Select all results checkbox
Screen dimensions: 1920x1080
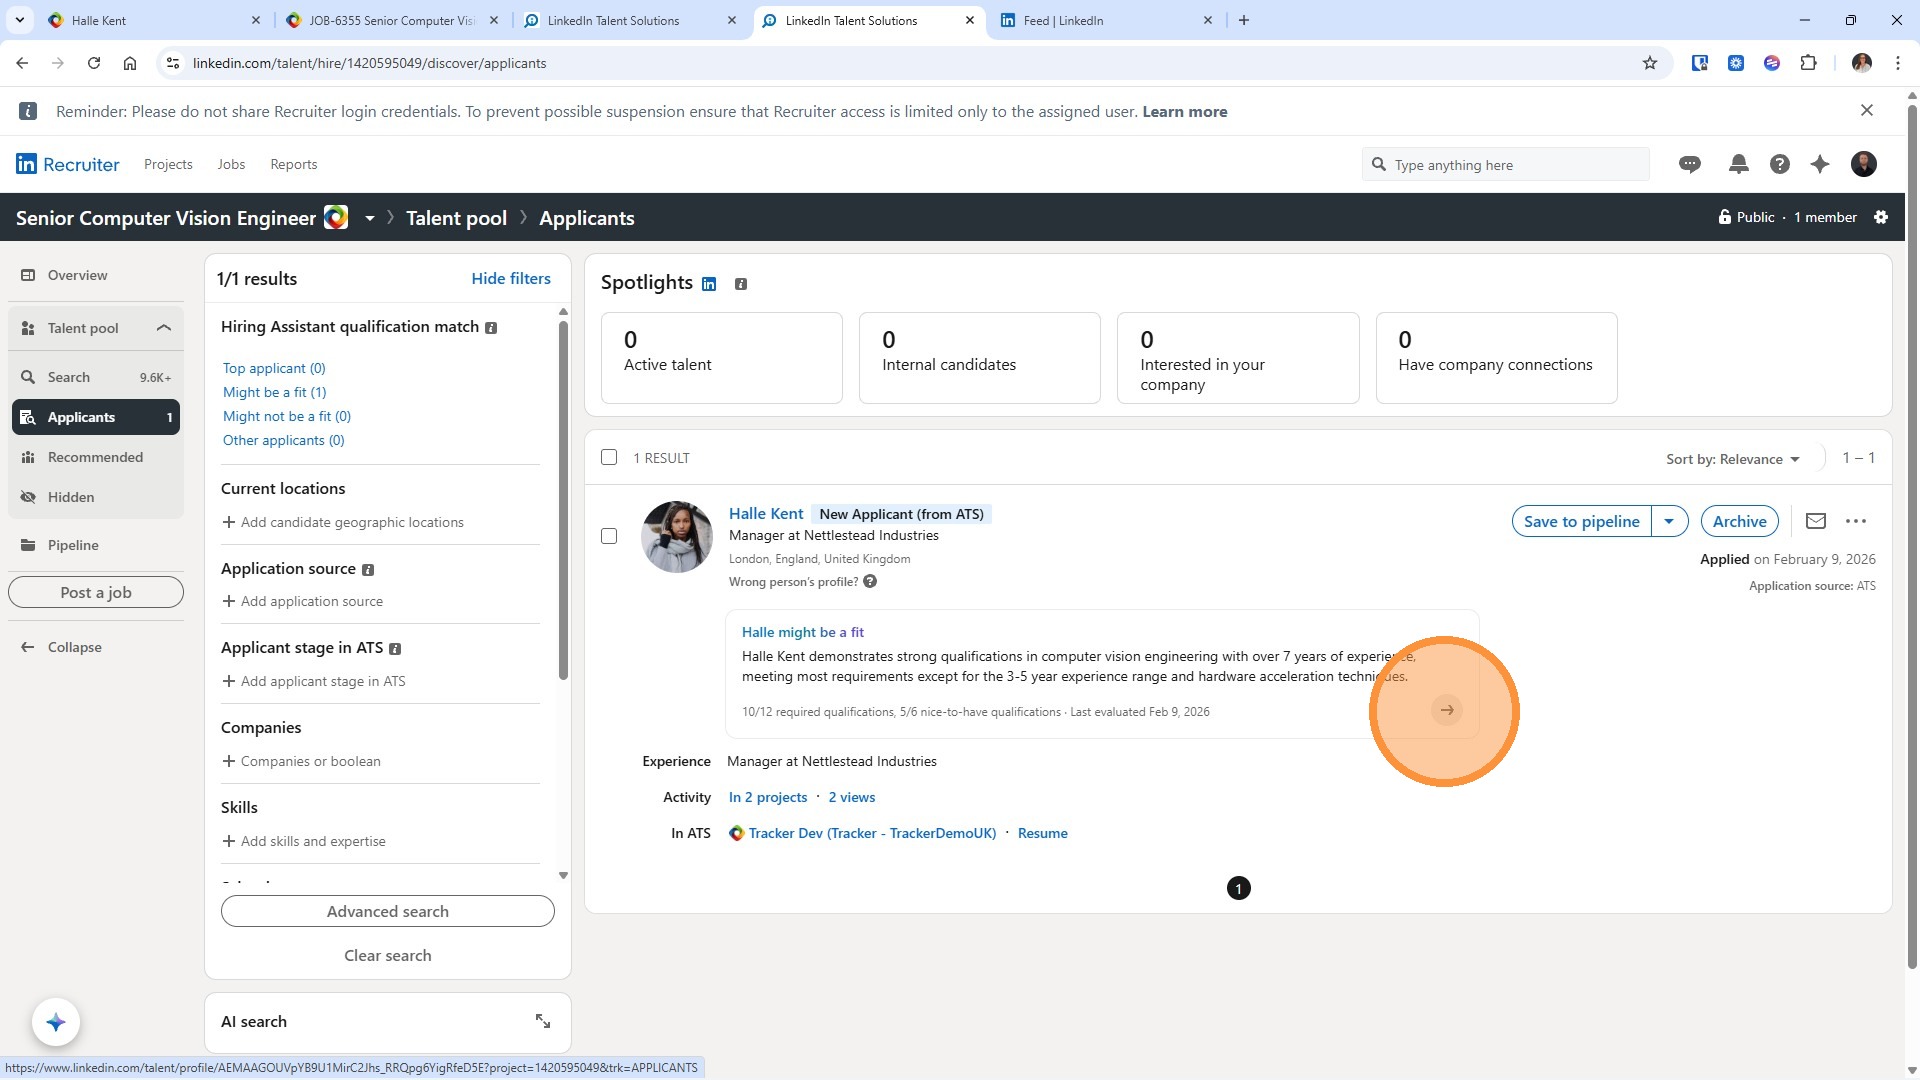[x=609, y=458]
